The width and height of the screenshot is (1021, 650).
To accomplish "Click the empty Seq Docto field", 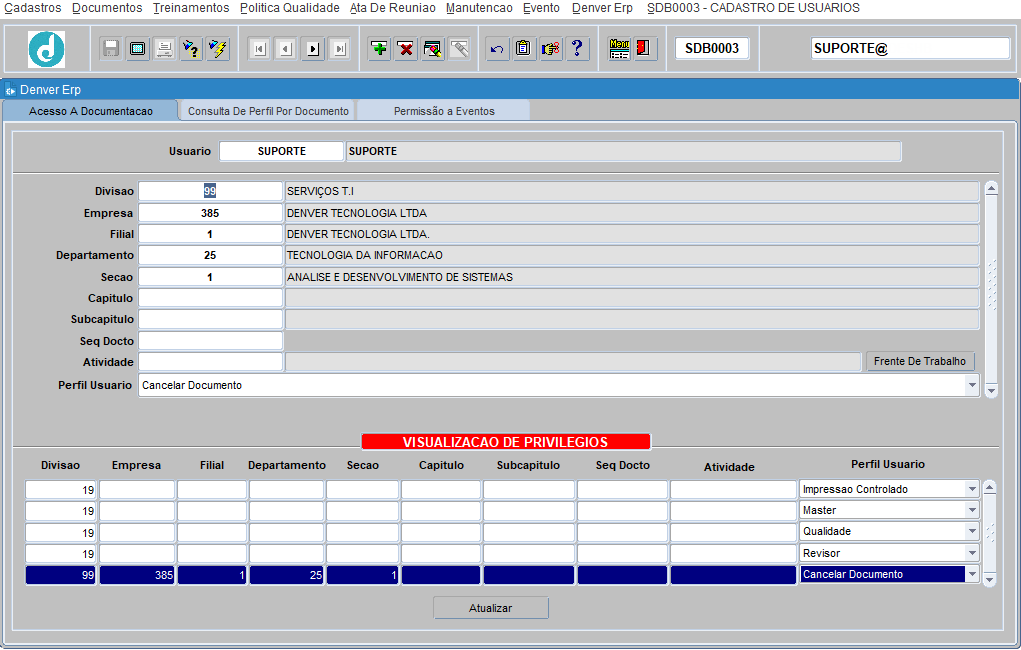I will click(210, 341).
